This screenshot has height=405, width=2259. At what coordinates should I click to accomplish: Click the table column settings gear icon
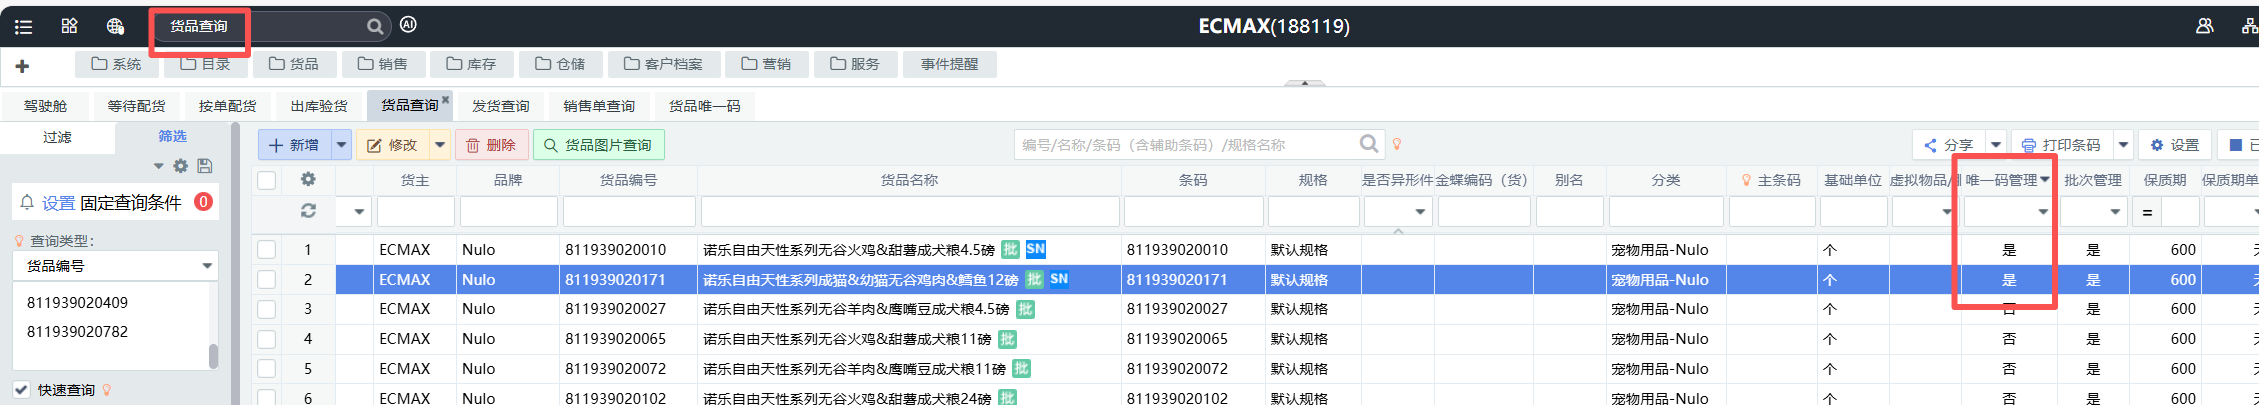308,179
